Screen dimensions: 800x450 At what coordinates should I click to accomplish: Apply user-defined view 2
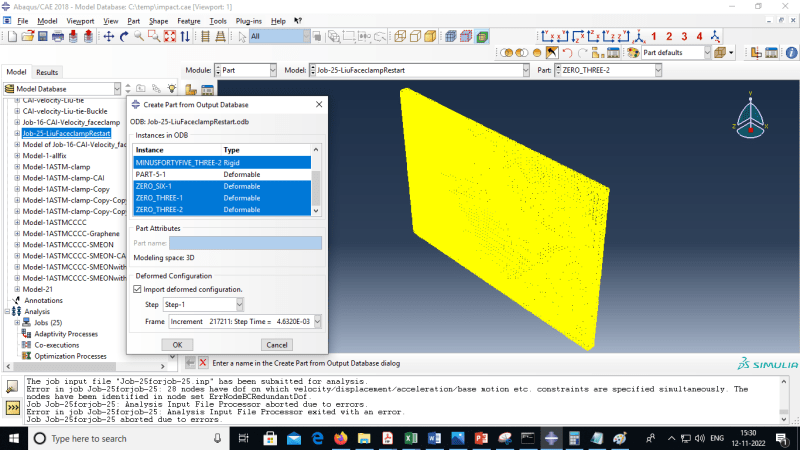click(669, 36)
